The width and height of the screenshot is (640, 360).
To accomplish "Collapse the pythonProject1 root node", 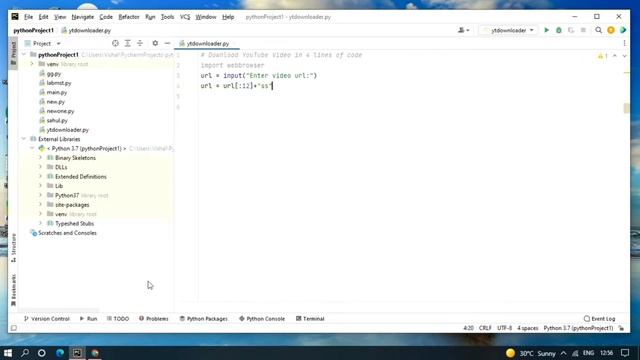I will point(24,54).
